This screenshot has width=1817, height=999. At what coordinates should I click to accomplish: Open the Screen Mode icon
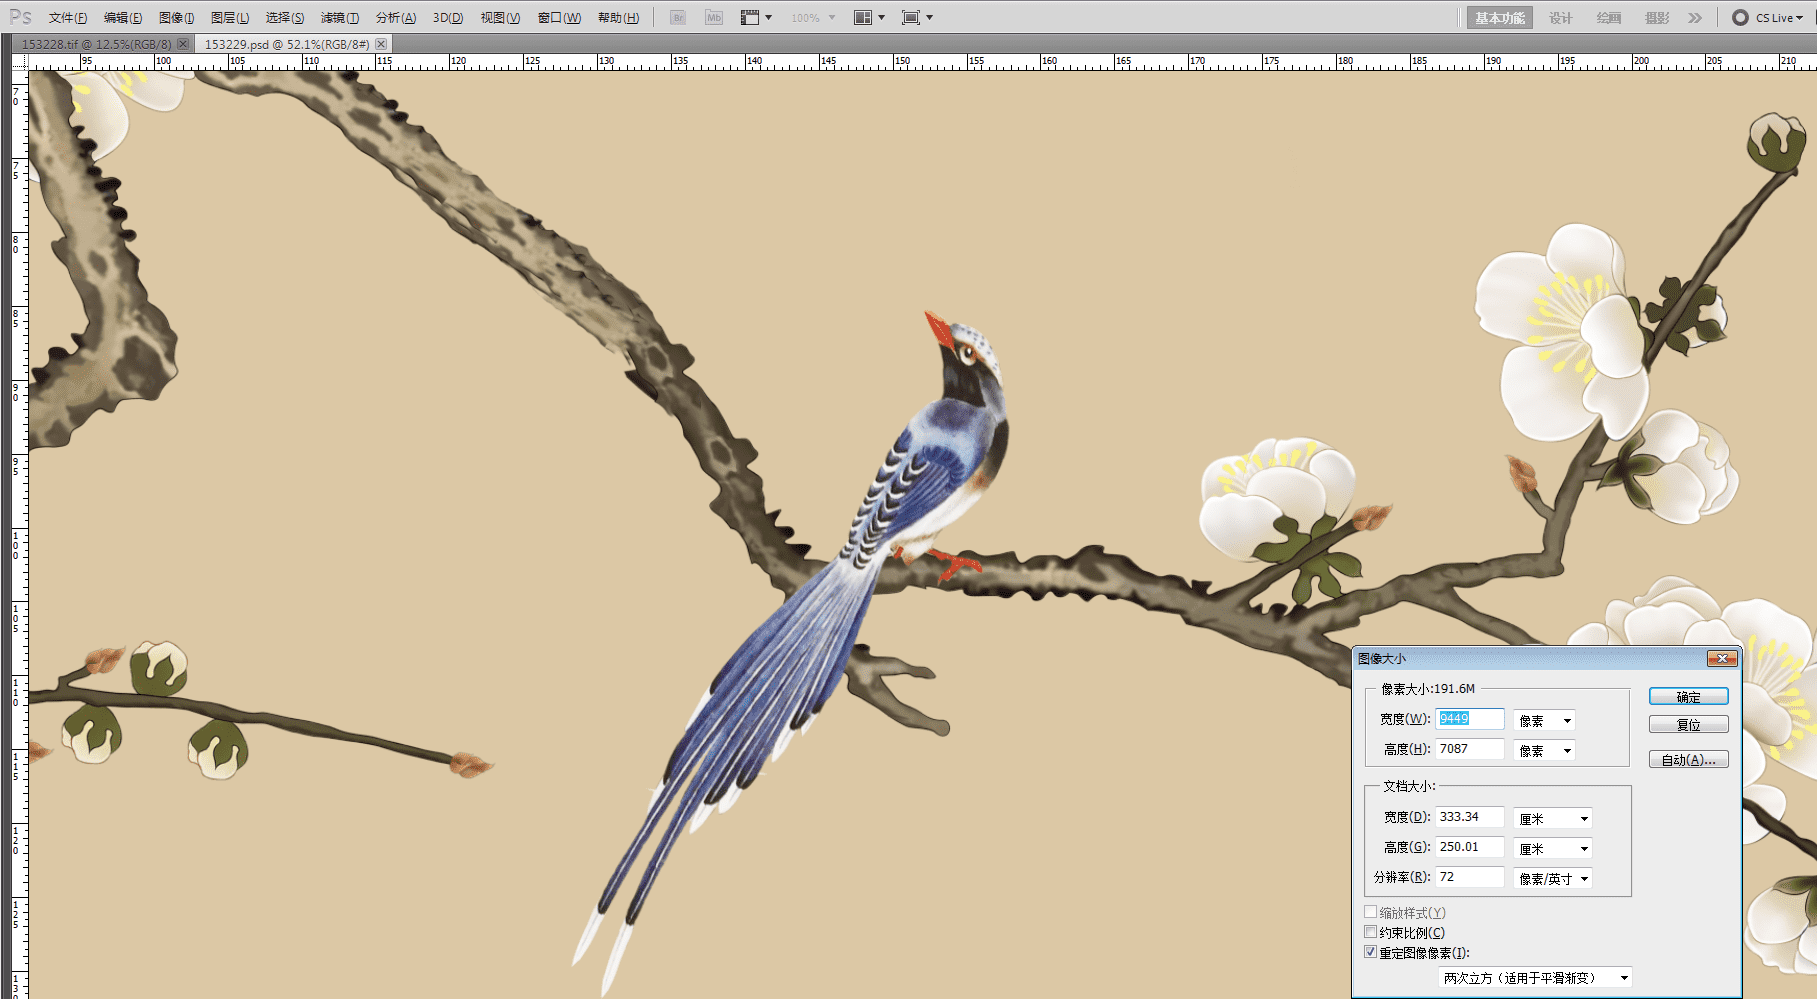(x=917, y=18)
